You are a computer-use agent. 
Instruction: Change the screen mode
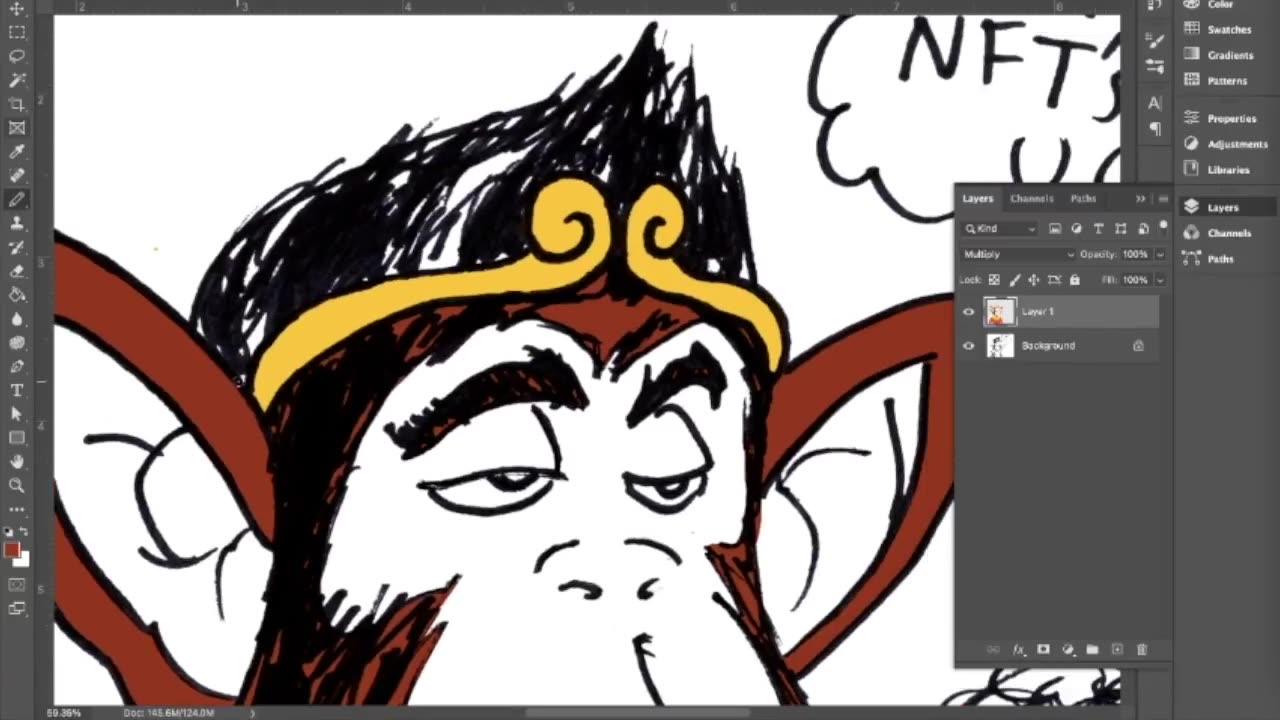pyautogui.click(x=17, y=607)
